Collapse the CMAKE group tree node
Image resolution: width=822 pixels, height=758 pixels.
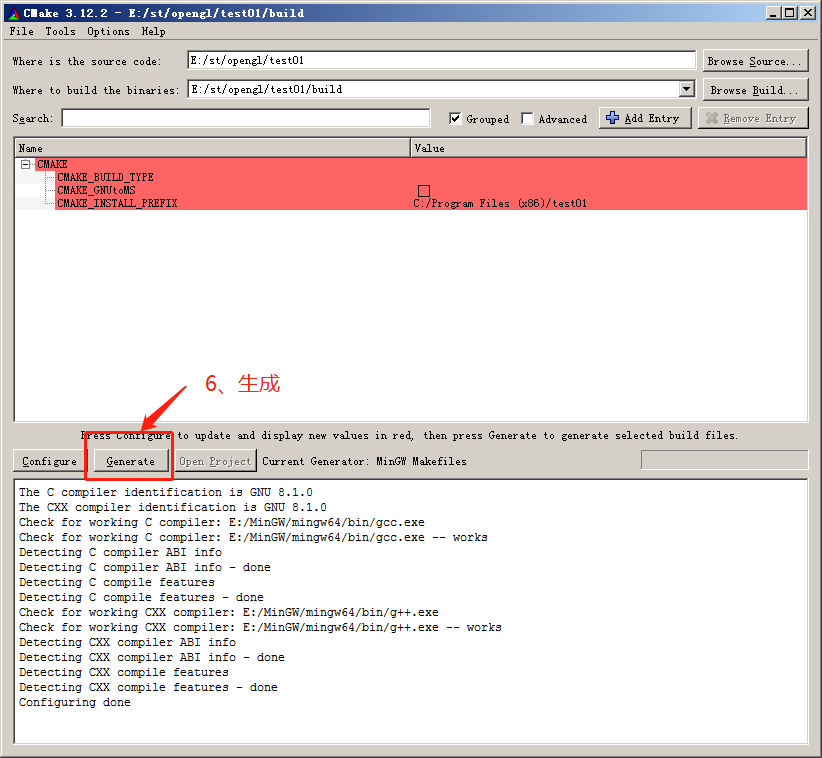click(25, 164)
